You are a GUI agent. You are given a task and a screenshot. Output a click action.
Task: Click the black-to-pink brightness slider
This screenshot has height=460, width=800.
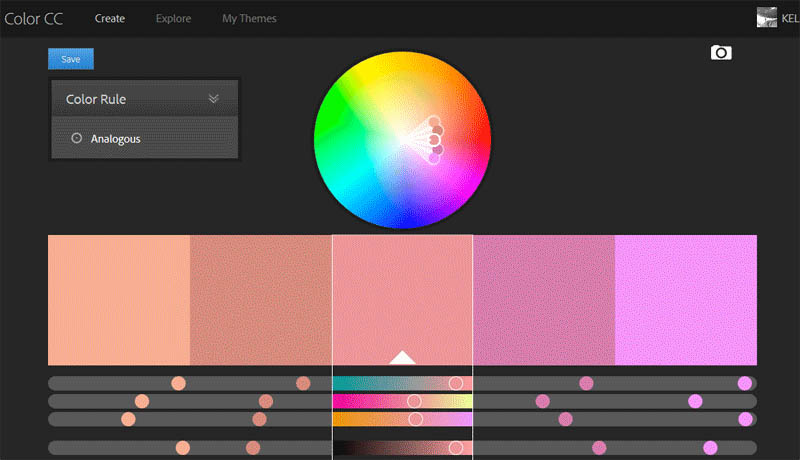point(402,448)
